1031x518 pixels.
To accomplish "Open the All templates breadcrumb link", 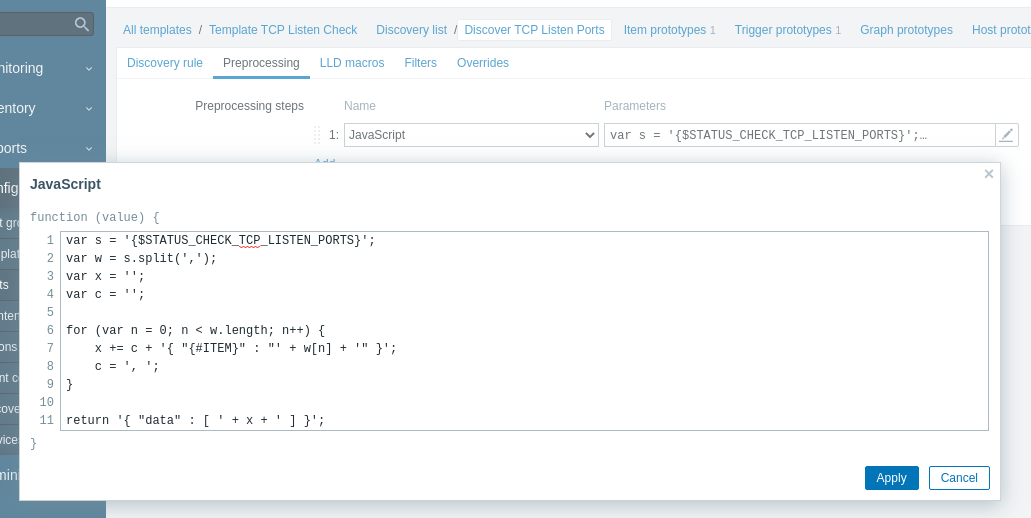I will [157, 30].
